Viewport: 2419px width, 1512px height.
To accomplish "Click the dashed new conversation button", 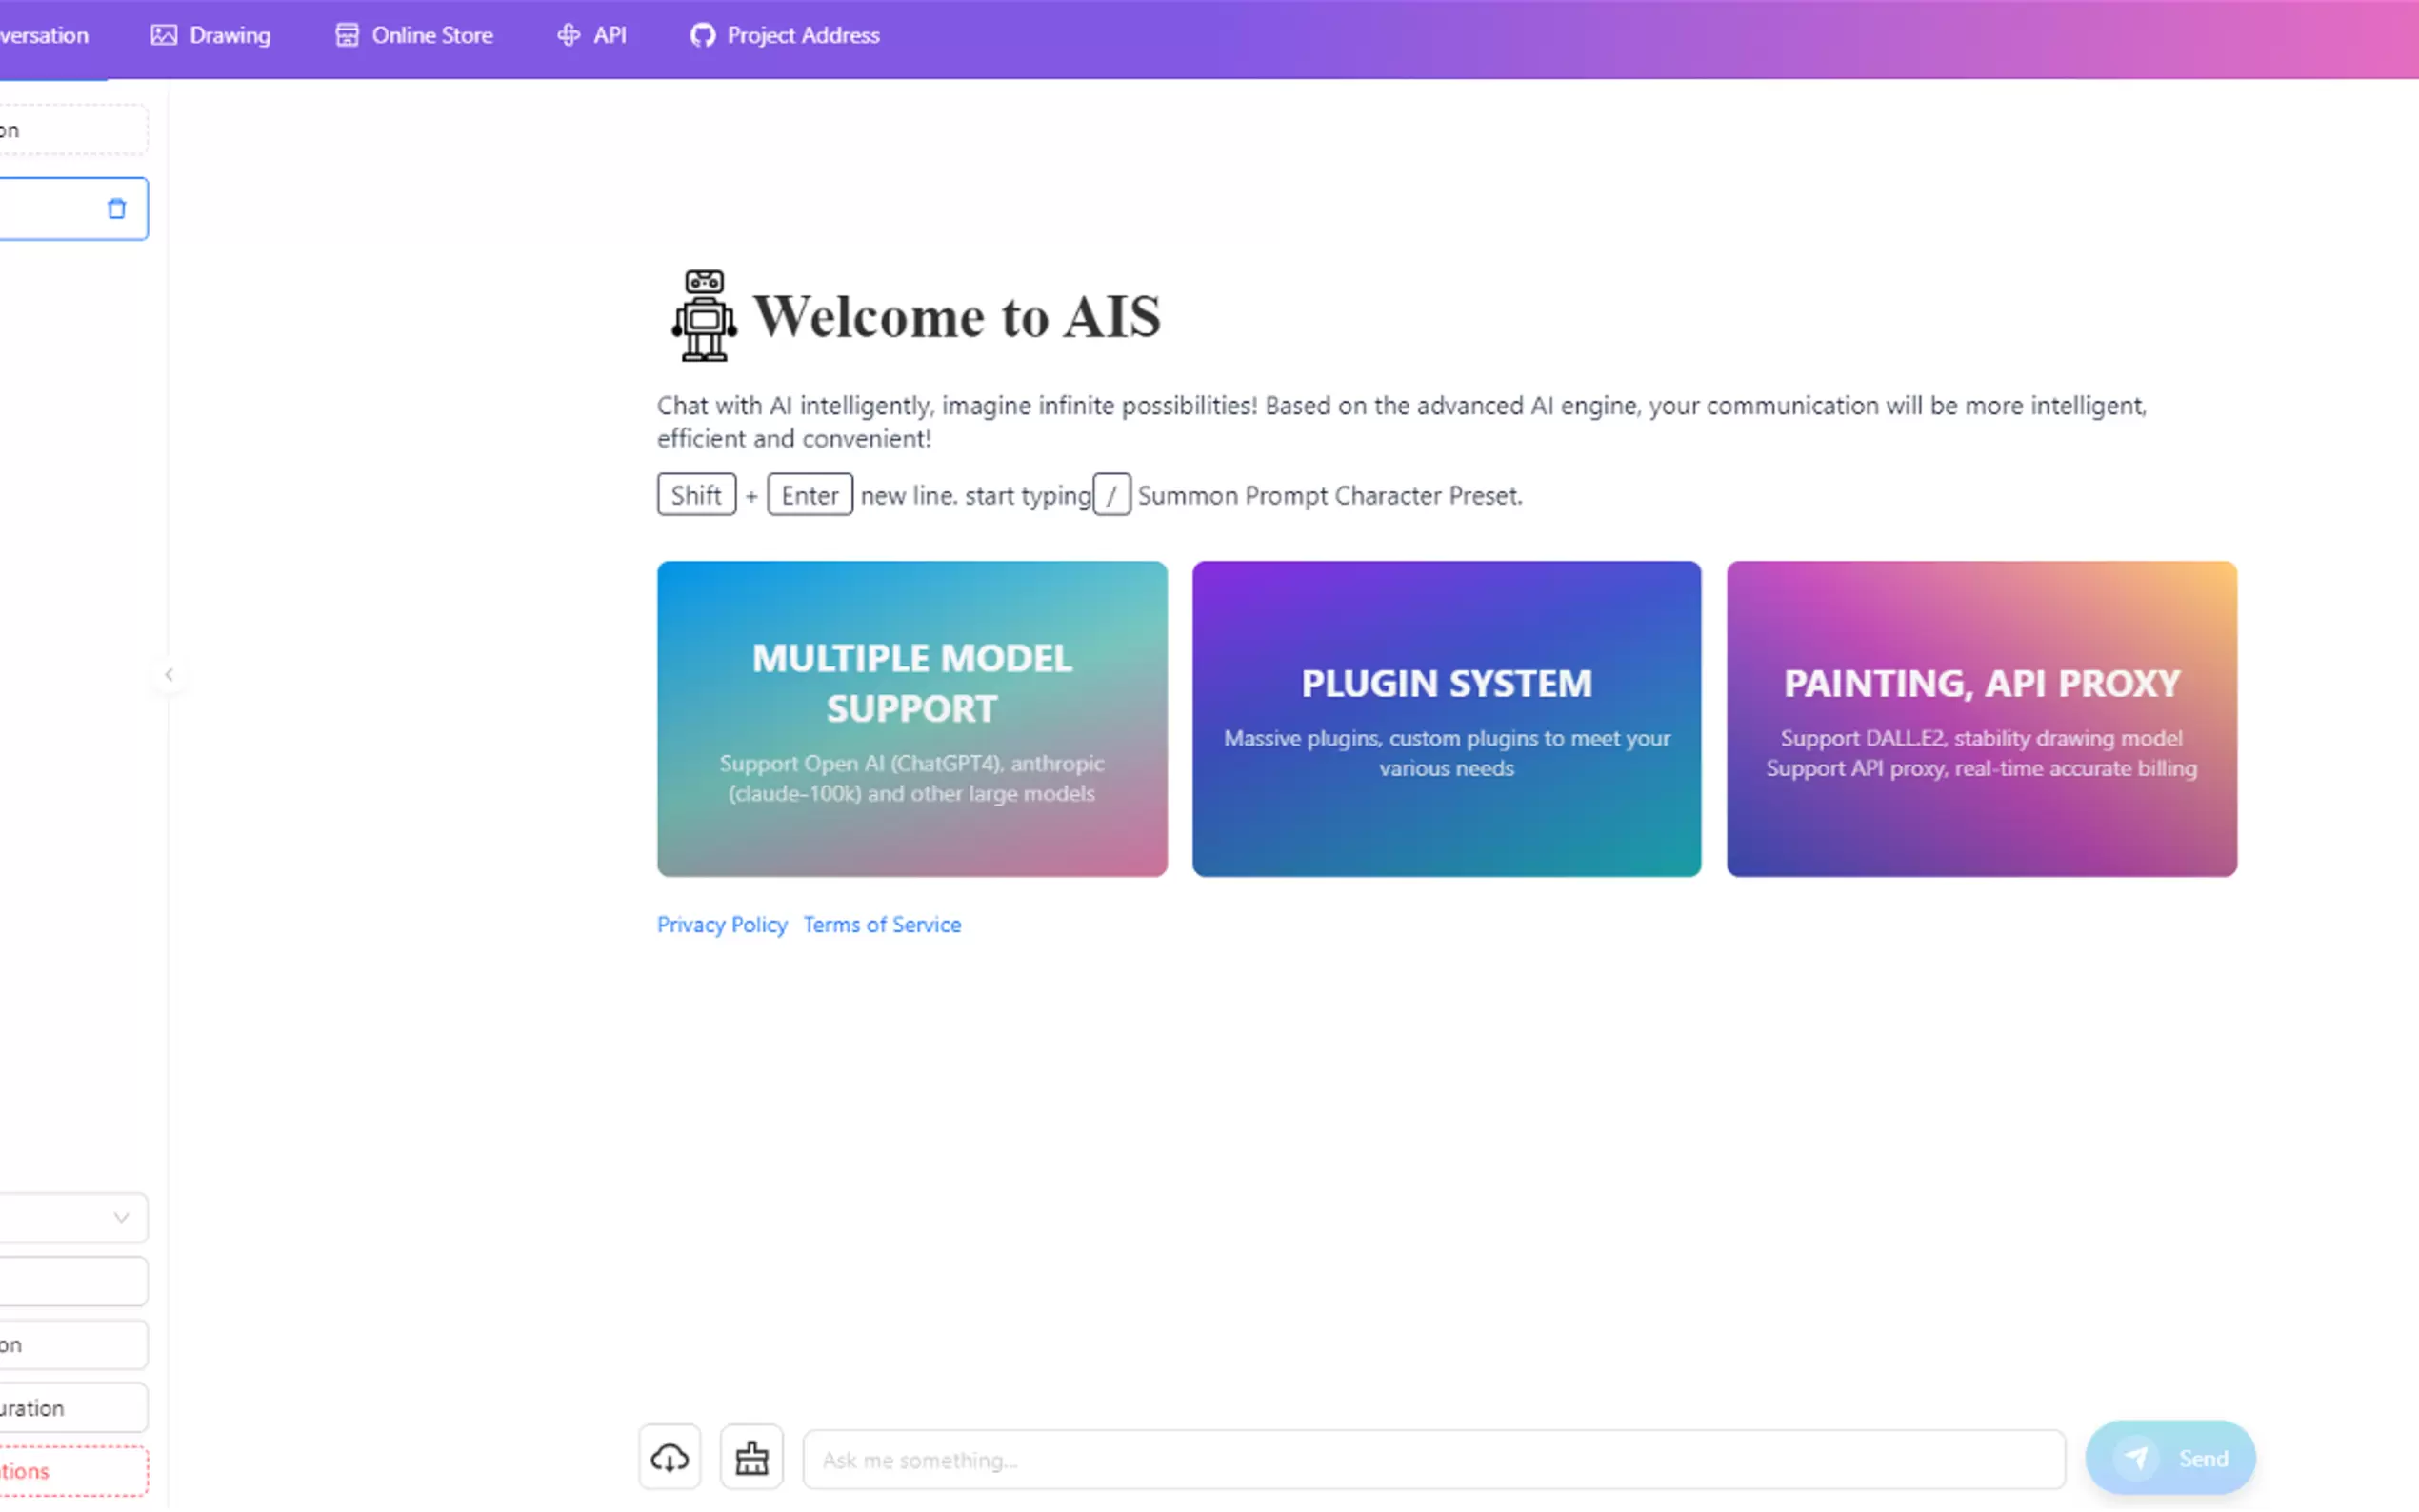I will tap(73, 130).
